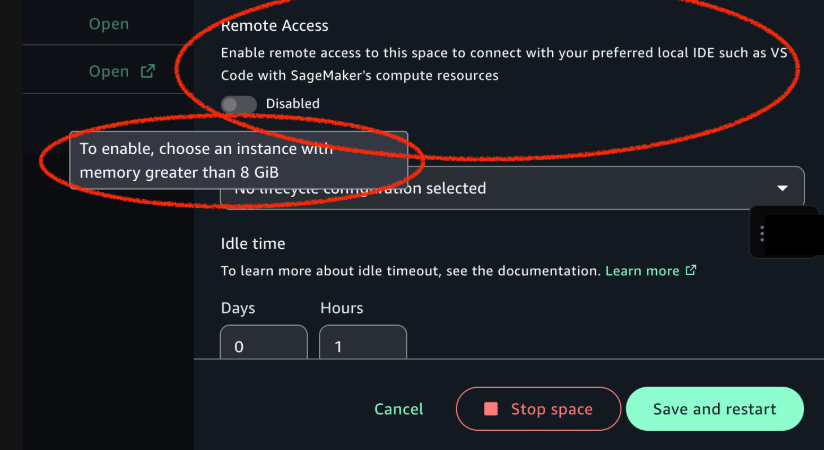Click the Remote Access heading
824x450 pixels.
(274, 26)
